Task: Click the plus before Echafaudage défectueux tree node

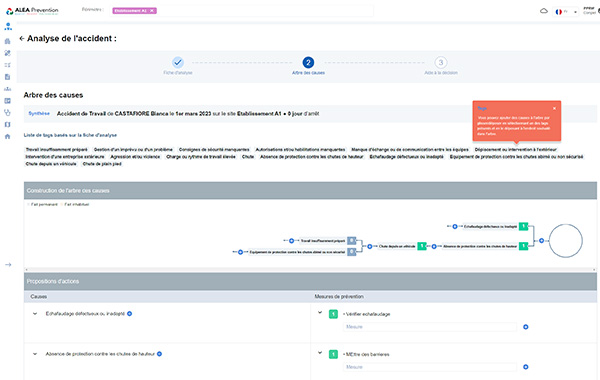Action: [455, 227]
